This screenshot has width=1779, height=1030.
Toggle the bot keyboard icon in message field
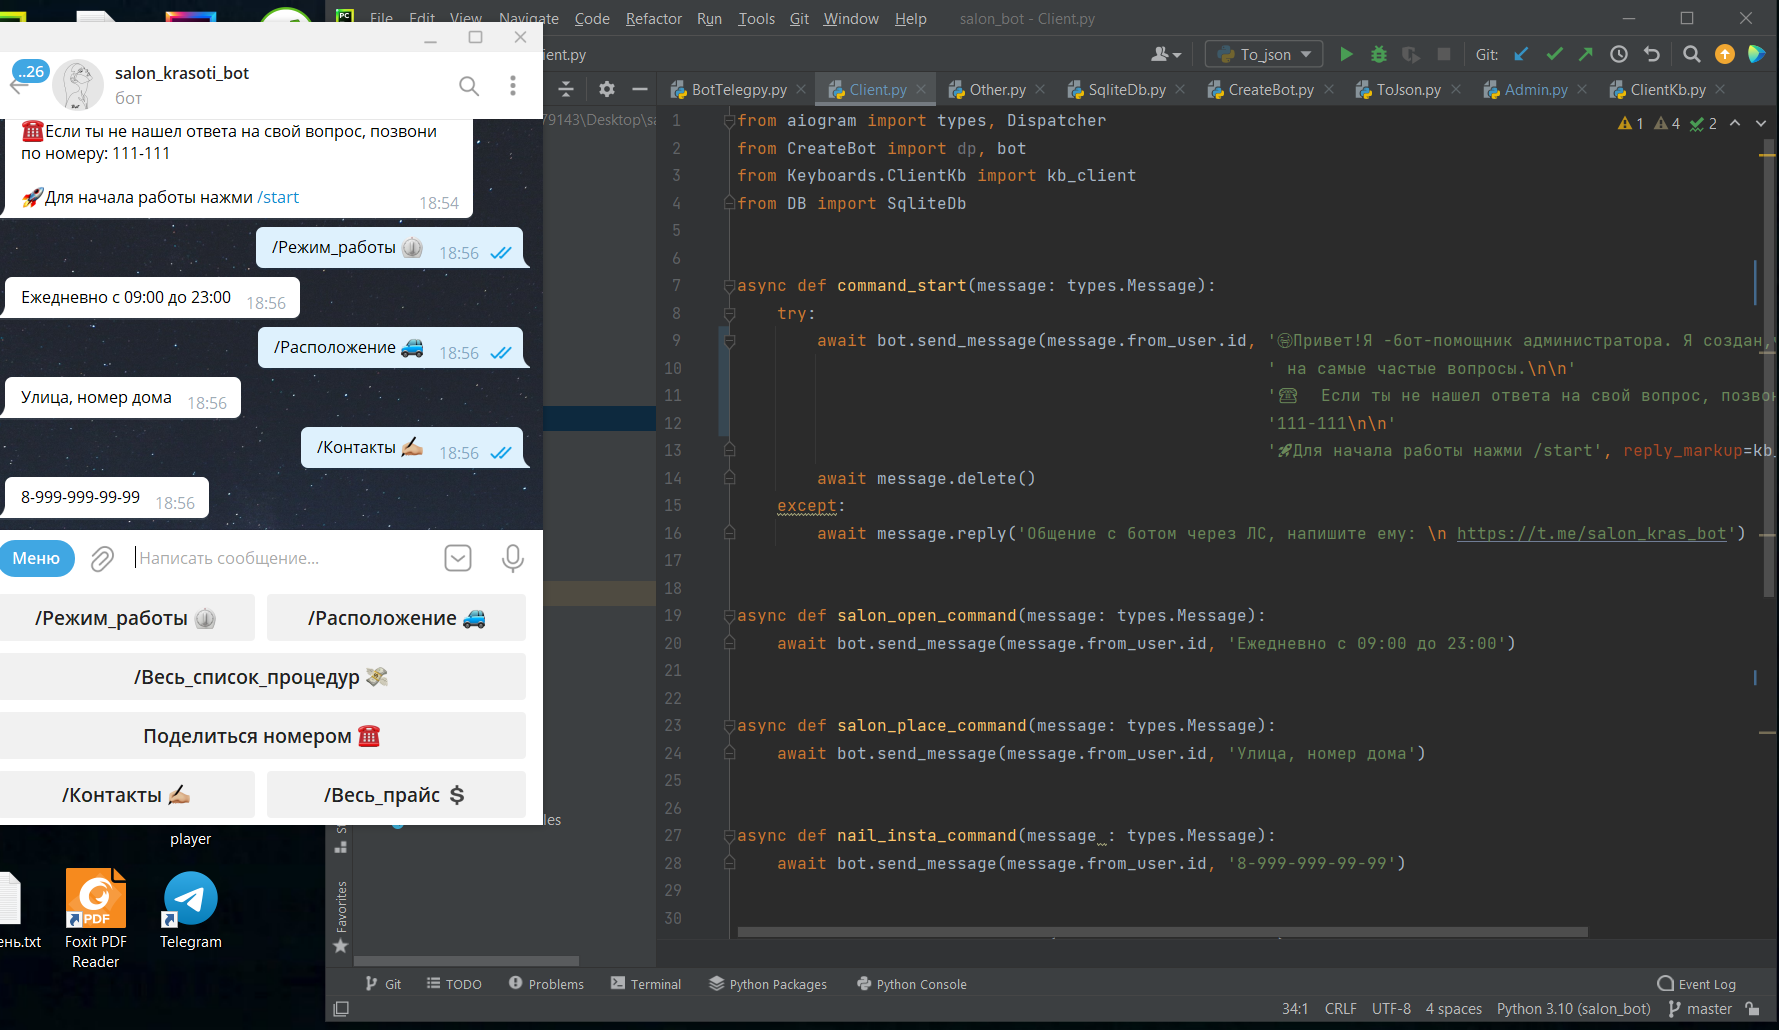tap(457, 558)
